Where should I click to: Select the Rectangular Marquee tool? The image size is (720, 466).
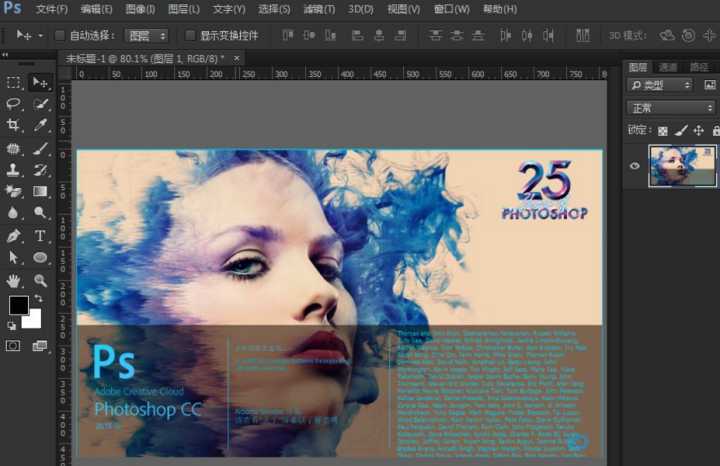click(x=13, y=82)
